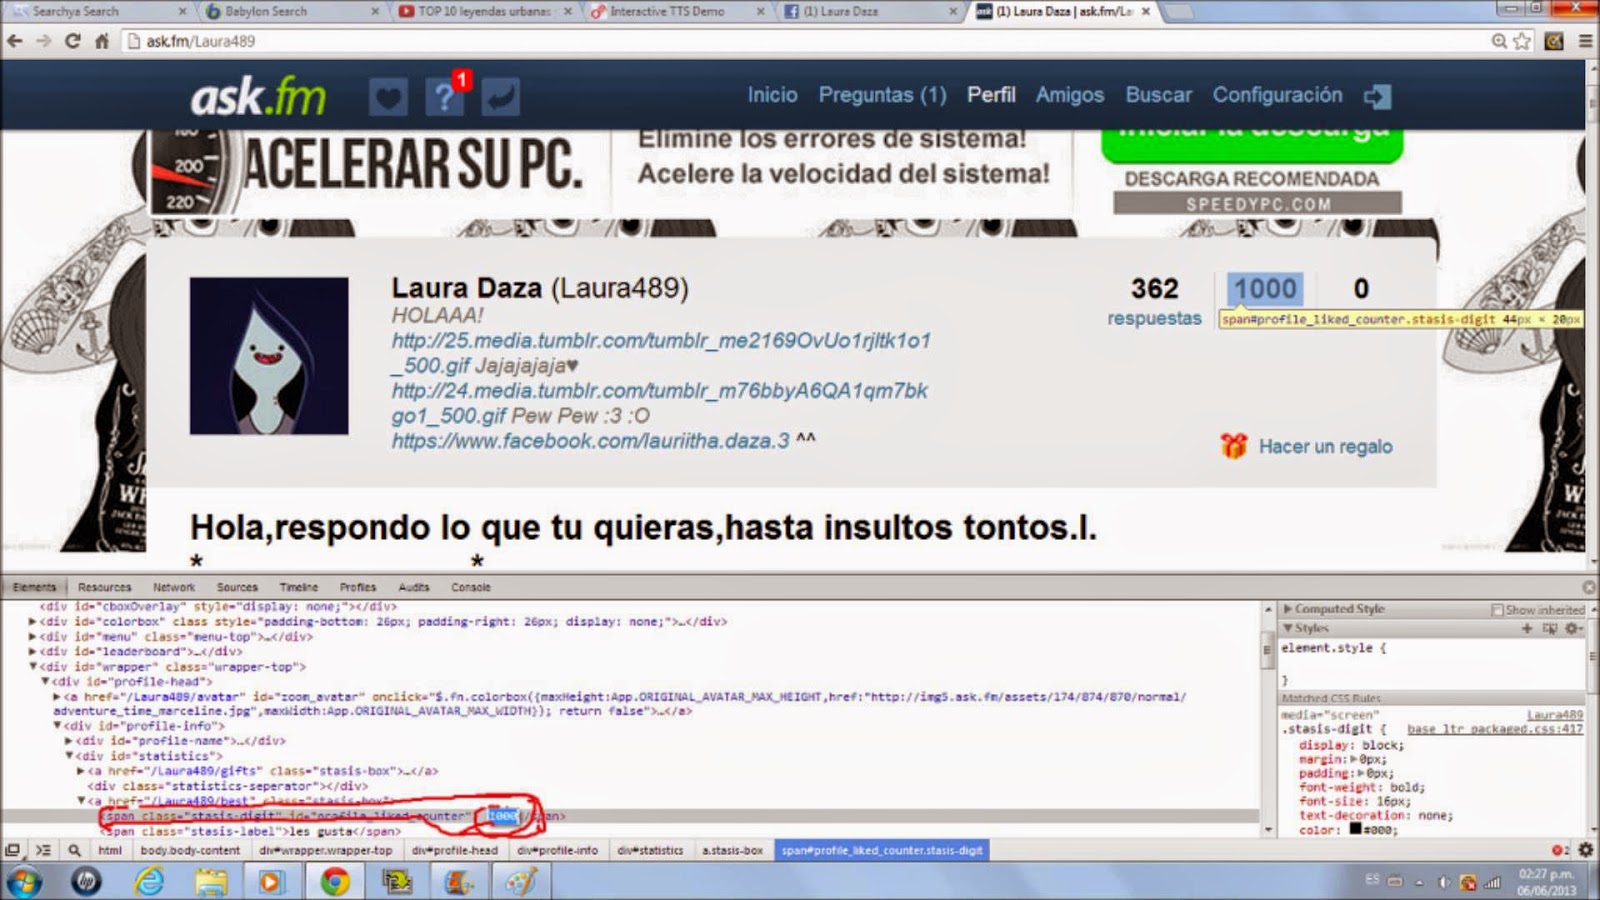Open the Inicio navigation link

772,95
